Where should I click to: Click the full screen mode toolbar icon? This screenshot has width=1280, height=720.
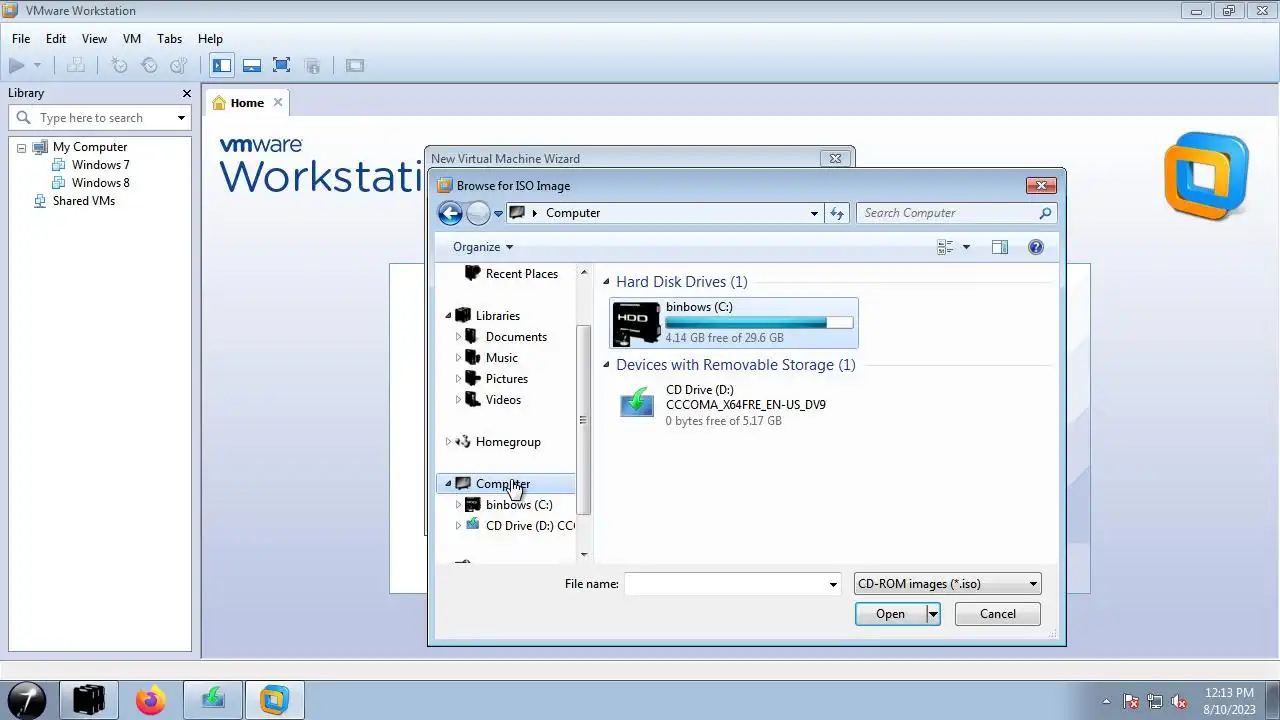[x=282, y=66]
